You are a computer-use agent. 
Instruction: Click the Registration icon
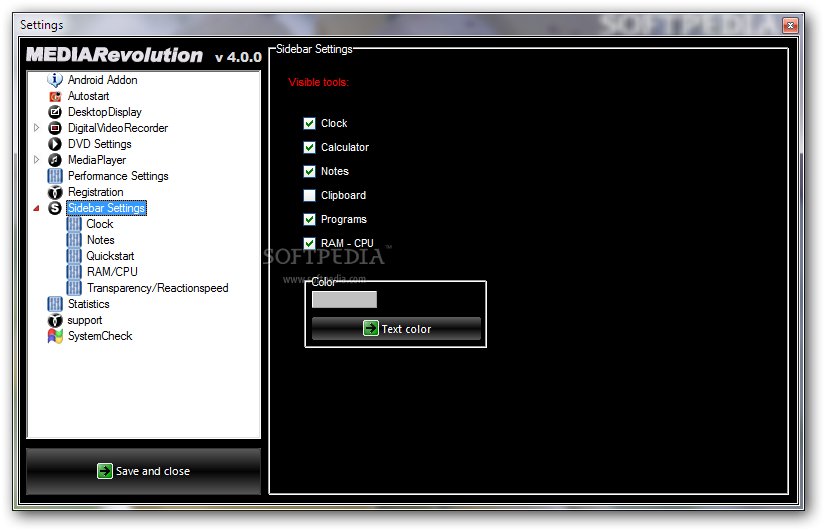tap(55, 192)
